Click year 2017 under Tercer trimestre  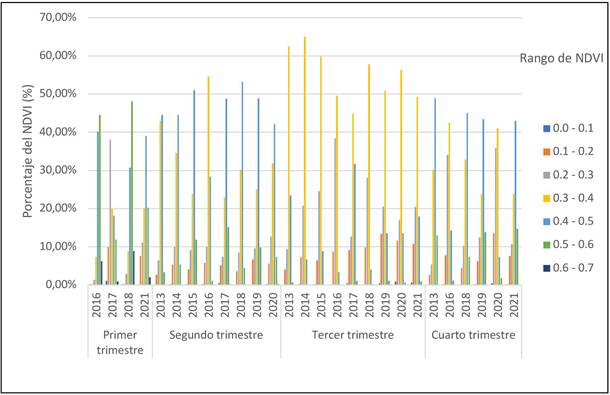pos(354,305)
